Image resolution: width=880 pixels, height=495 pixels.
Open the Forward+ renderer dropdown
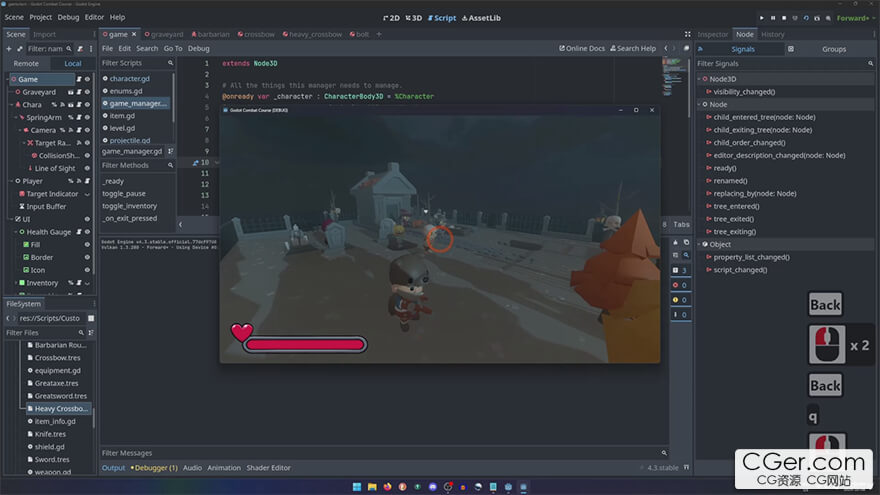pyautogui.click(x=855, y=18)
